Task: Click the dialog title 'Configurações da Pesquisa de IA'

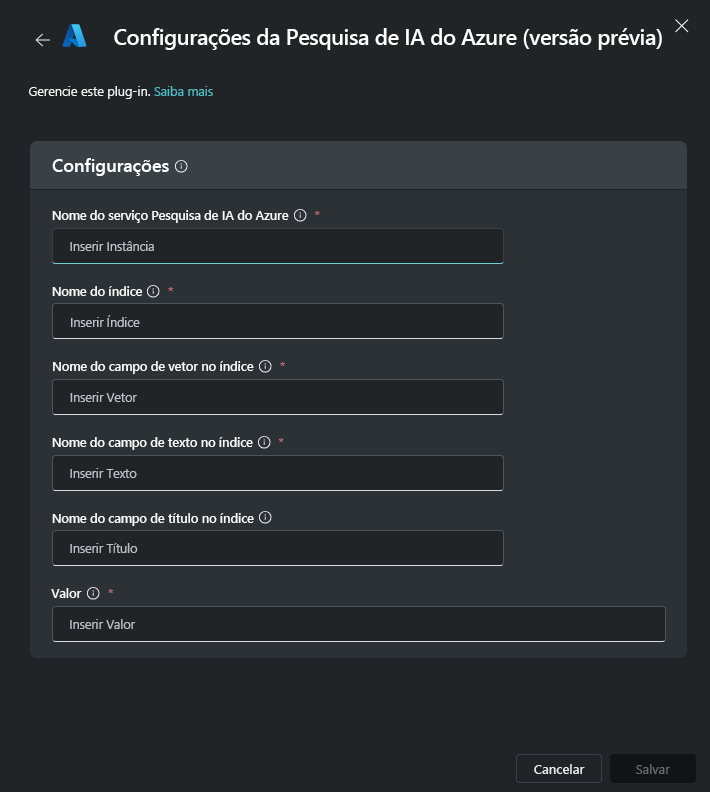Action: pyautogui.click(x=388, y=38)
